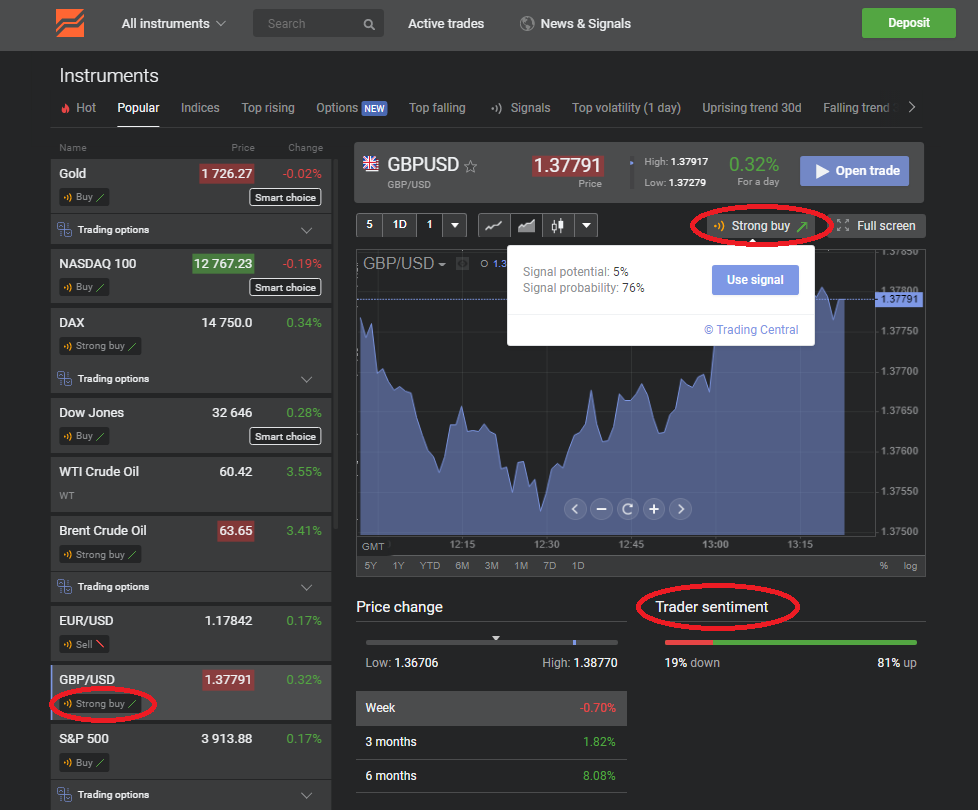Click the company logo in header
The width and height of the screenshot is (978, 810).
70,23
